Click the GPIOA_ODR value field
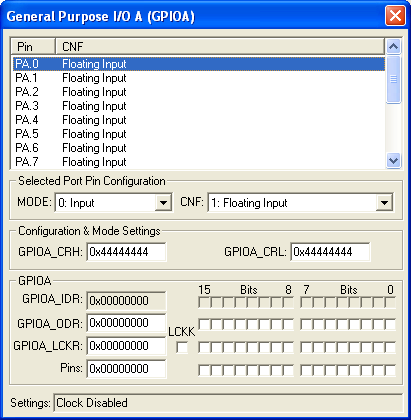Image resolution: width=411 pixels, height=420 pixels. pos(126,323)
